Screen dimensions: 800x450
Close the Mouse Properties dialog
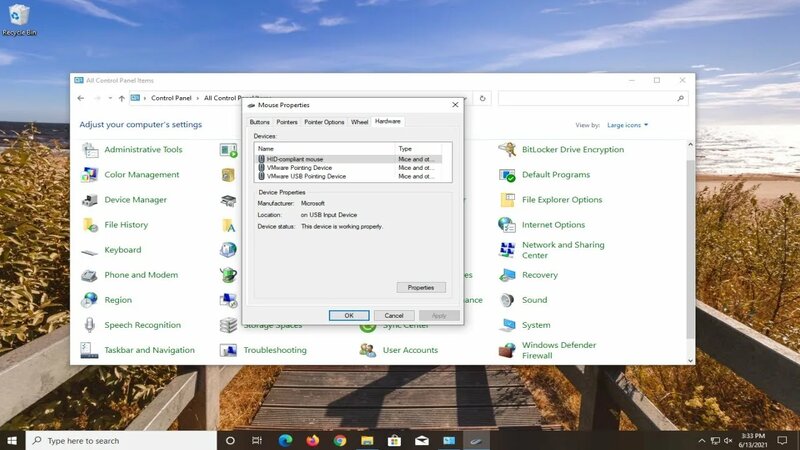(455, 105)
